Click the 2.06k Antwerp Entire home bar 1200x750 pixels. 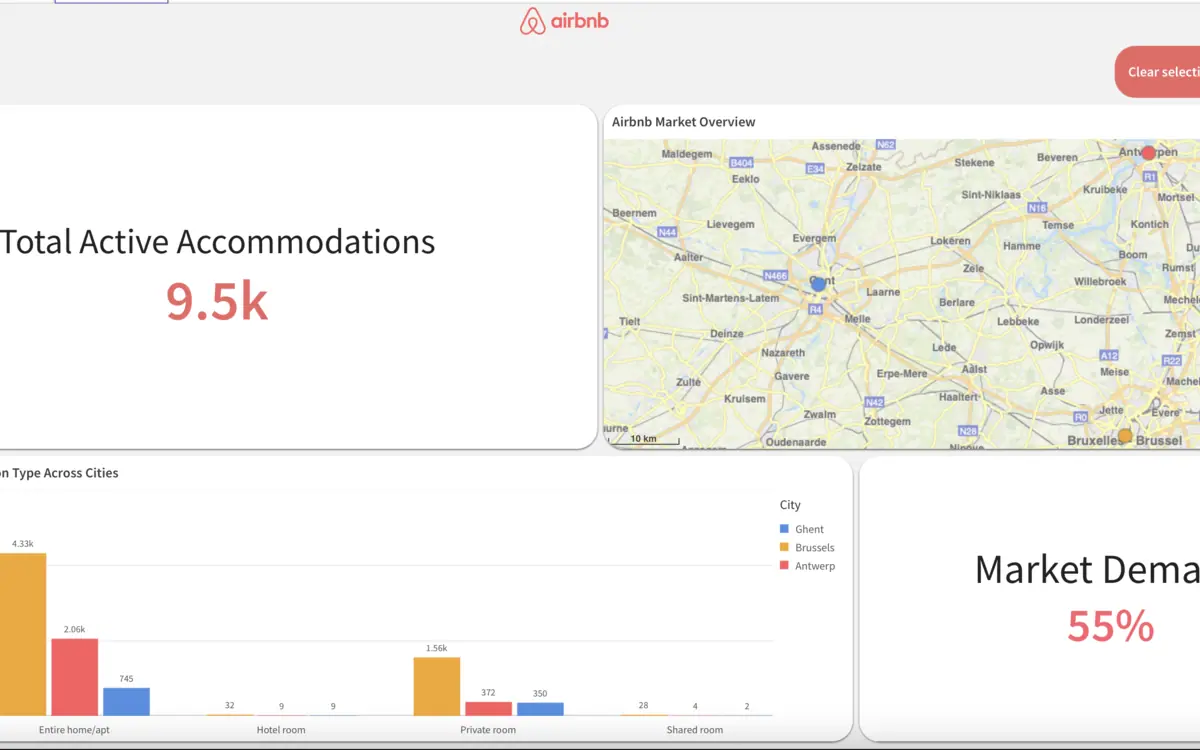tap(75, 677)
